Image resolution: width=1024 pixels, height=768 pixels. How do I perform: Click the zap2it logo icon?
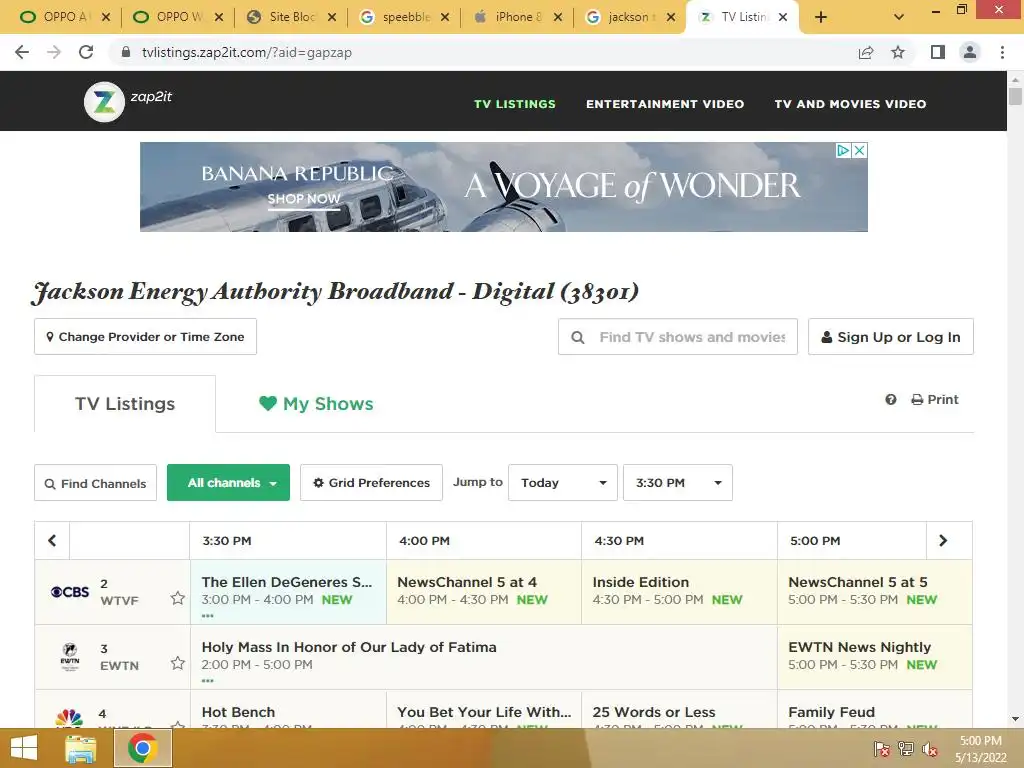(104, 102)
